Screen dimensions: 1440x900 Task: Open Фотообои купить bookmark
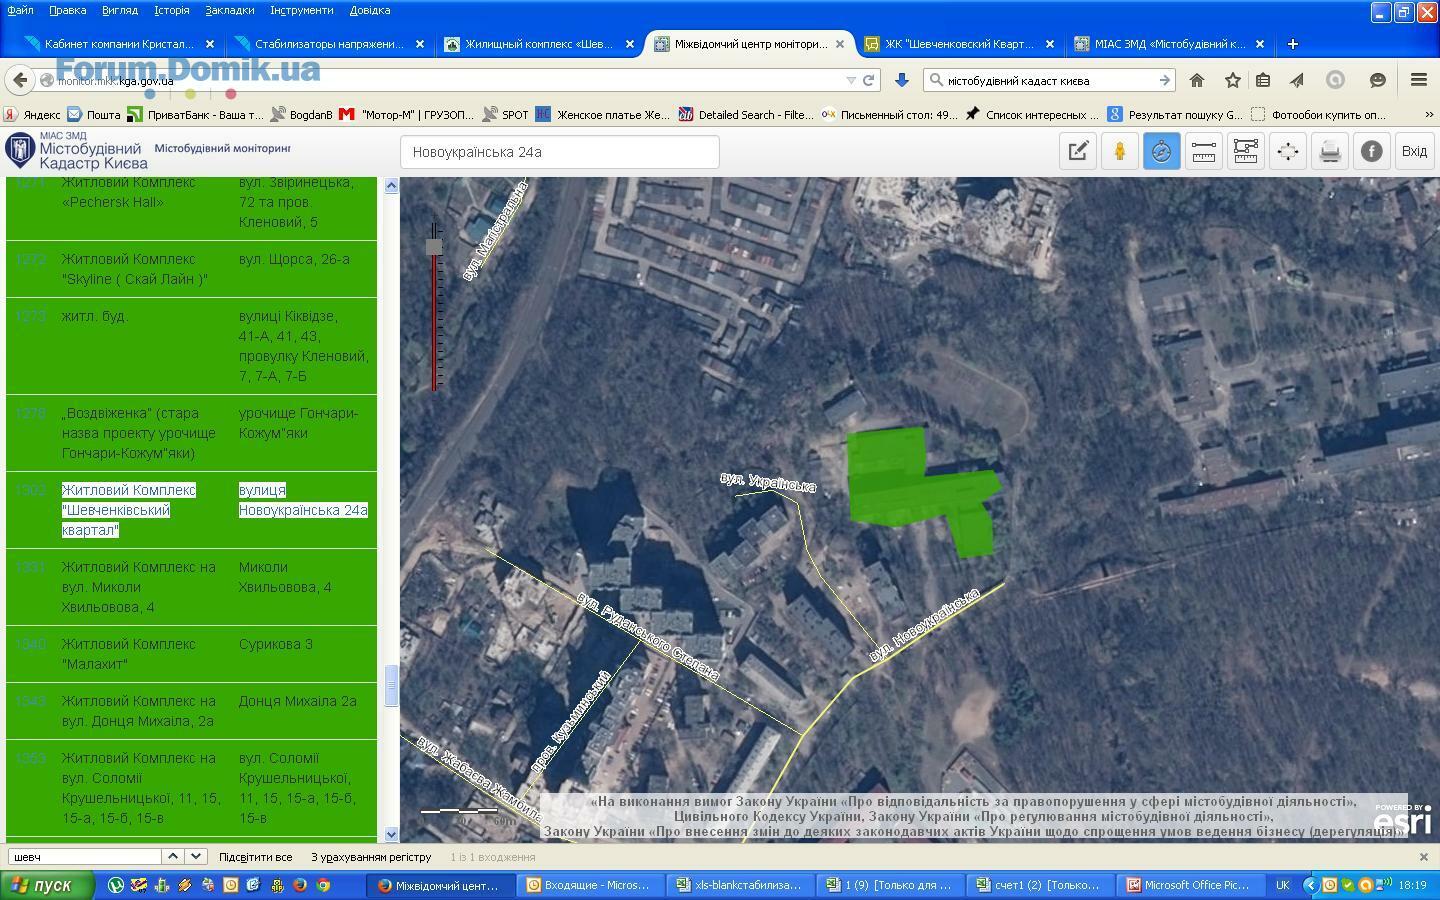pyautogui.click(x=1319, y=114)
